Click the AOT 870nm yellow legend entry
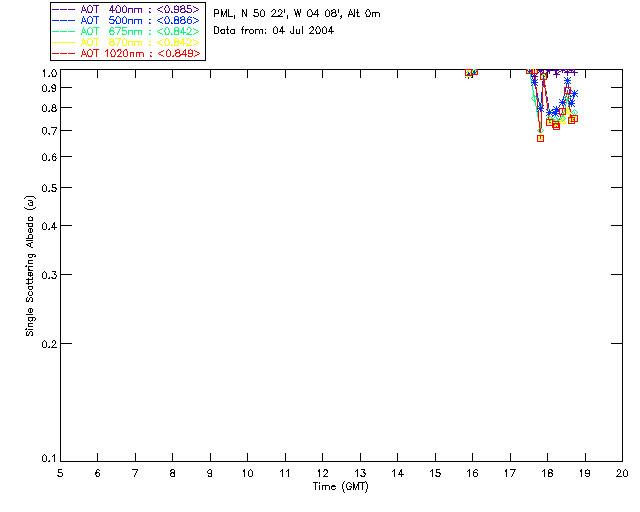The height and width of the screenshot is (512, 640). click(126, 42)
